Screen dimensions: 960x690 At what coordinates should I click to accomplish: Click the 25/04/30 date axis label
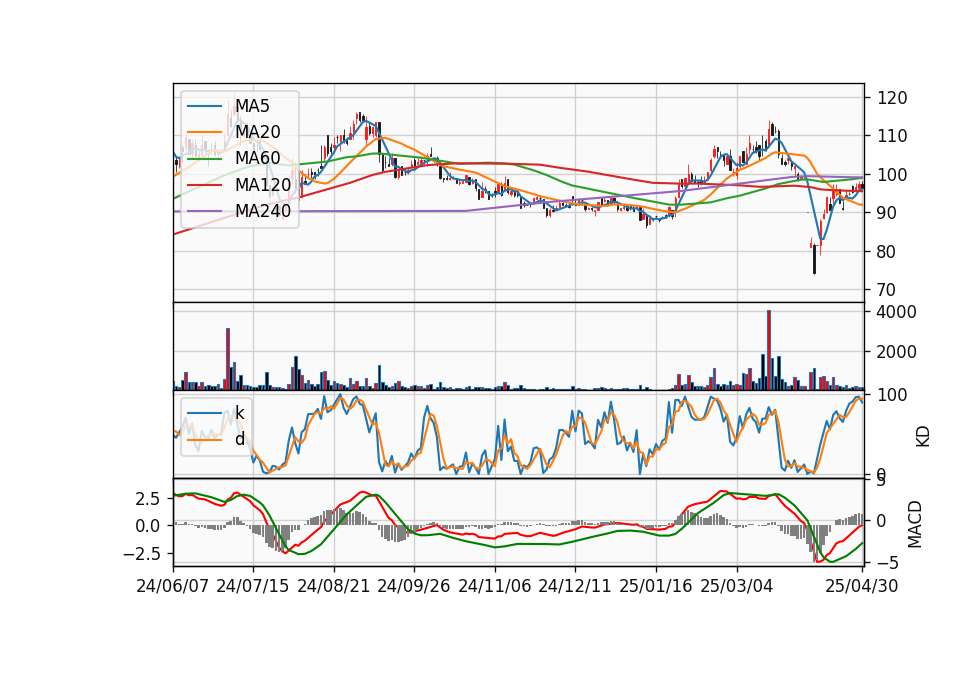click(862, 586)
